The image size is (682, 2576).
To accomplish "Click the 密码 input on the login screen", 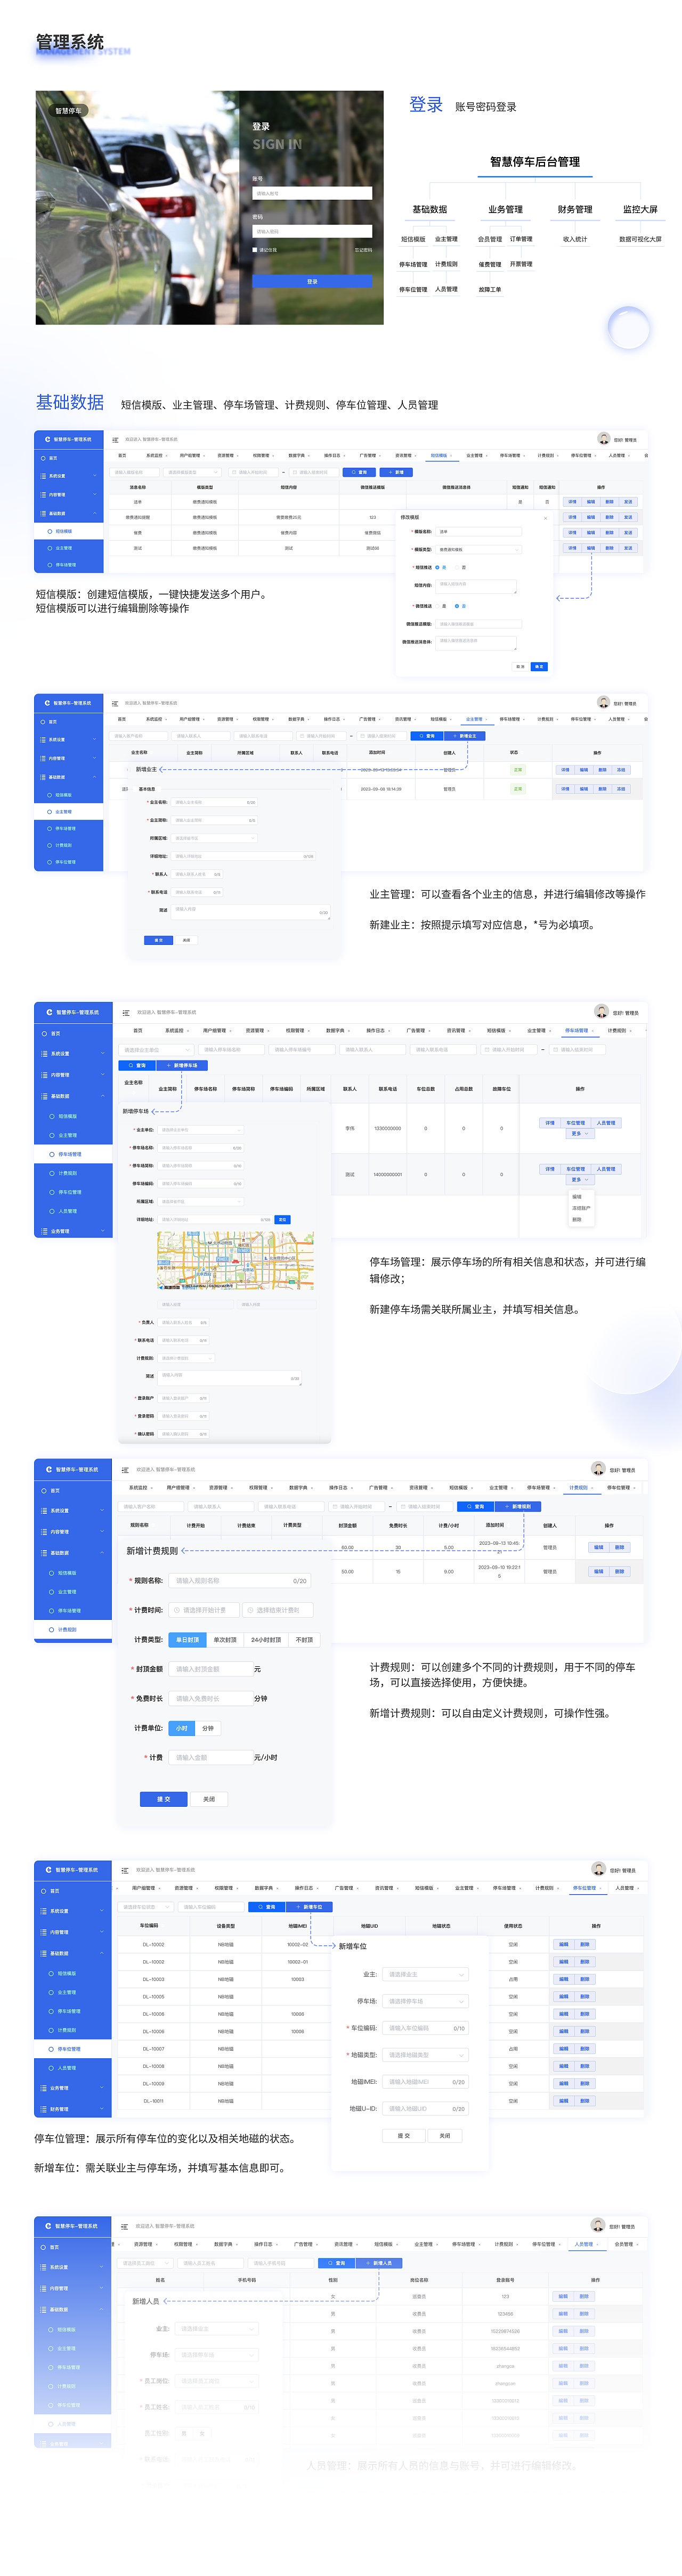I will [x=312, y=231].
